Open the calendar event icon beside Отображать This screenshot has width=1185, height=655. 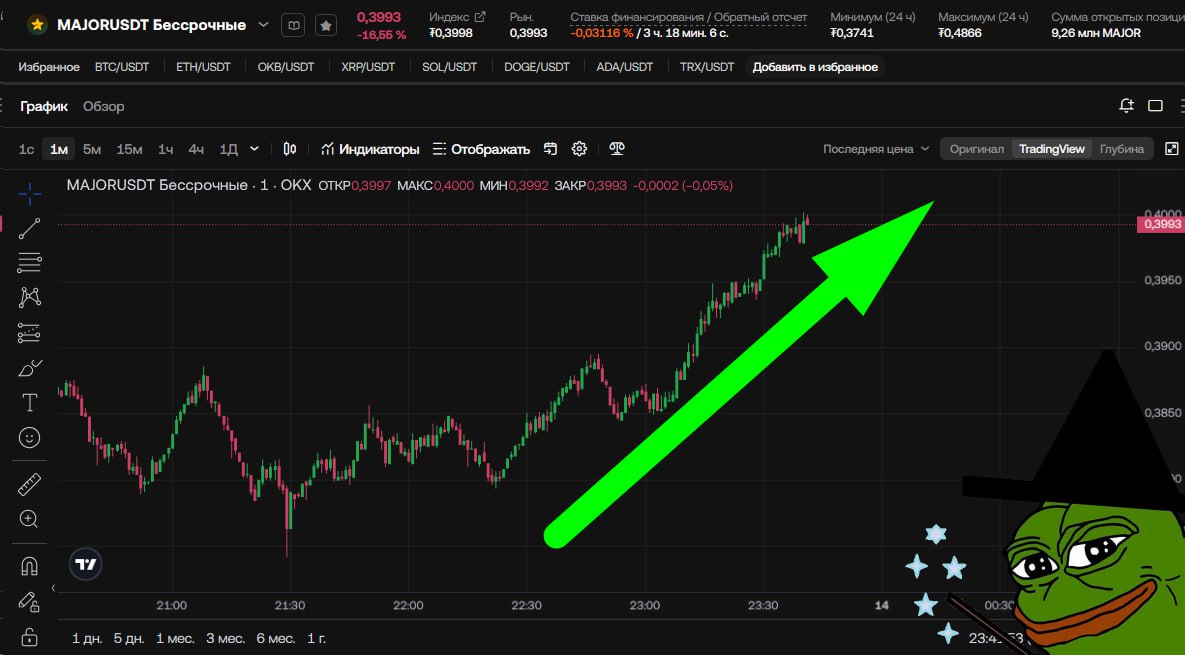(x=550, y=149)
